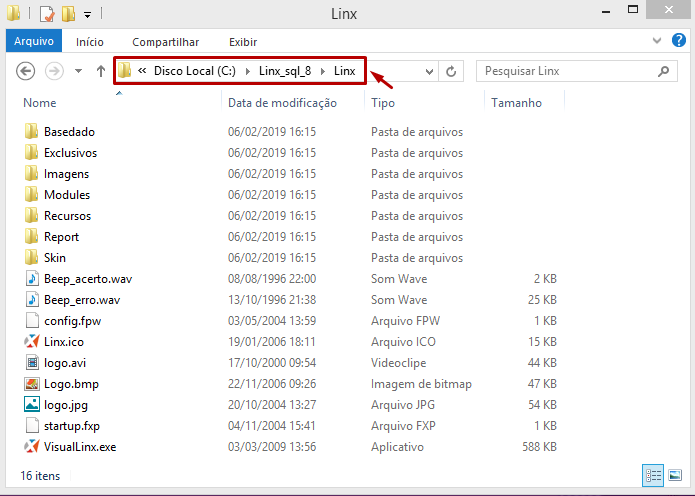
Task: Select the Report folder icon
Action: tap(31, 236)
